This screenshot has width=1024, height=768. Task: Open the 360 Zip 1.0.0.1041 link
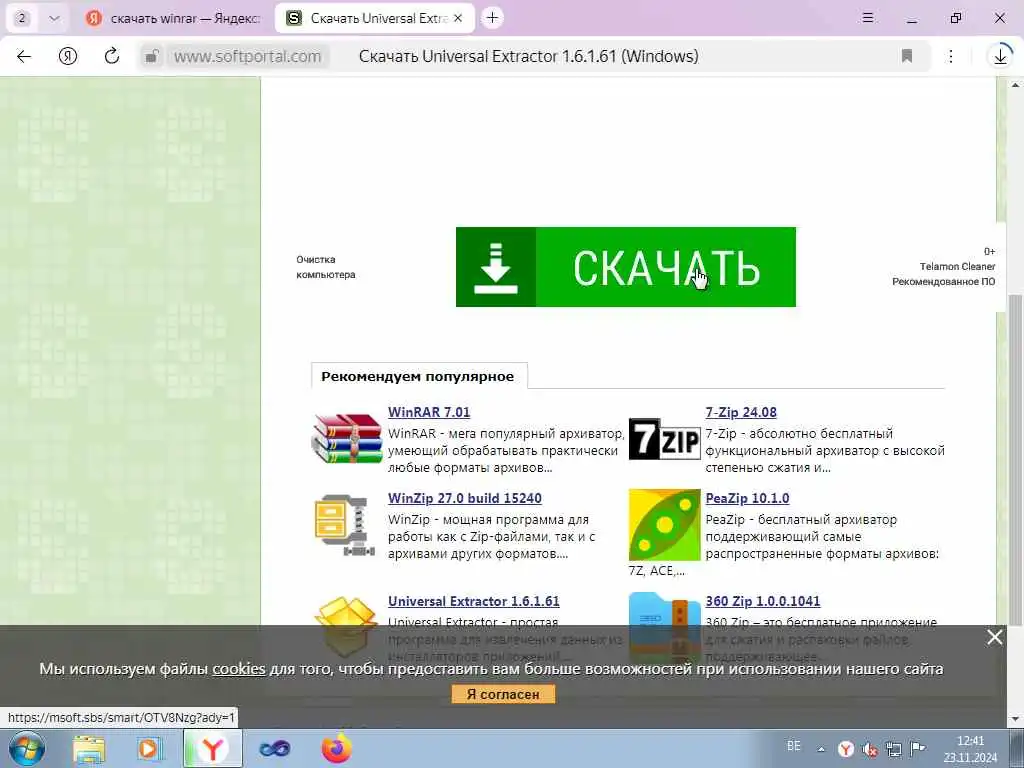(x=763, y=601)
